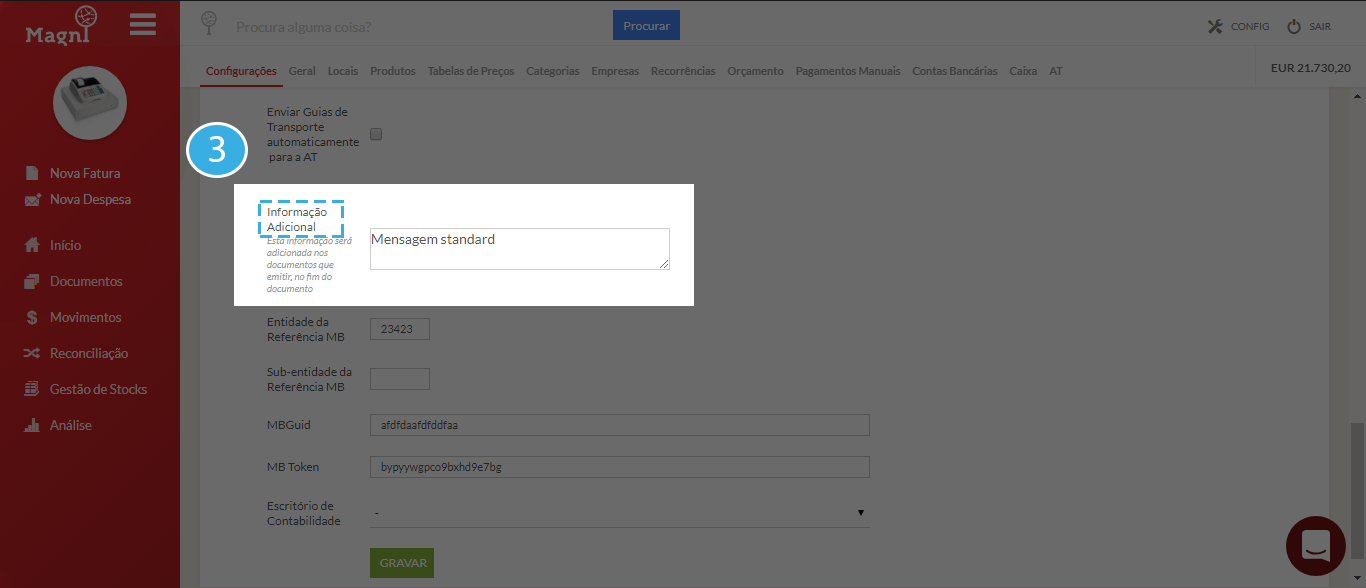Click the SAIR power icon
The width and height of the screenshot is (1366, 588).
(1294, 26)
